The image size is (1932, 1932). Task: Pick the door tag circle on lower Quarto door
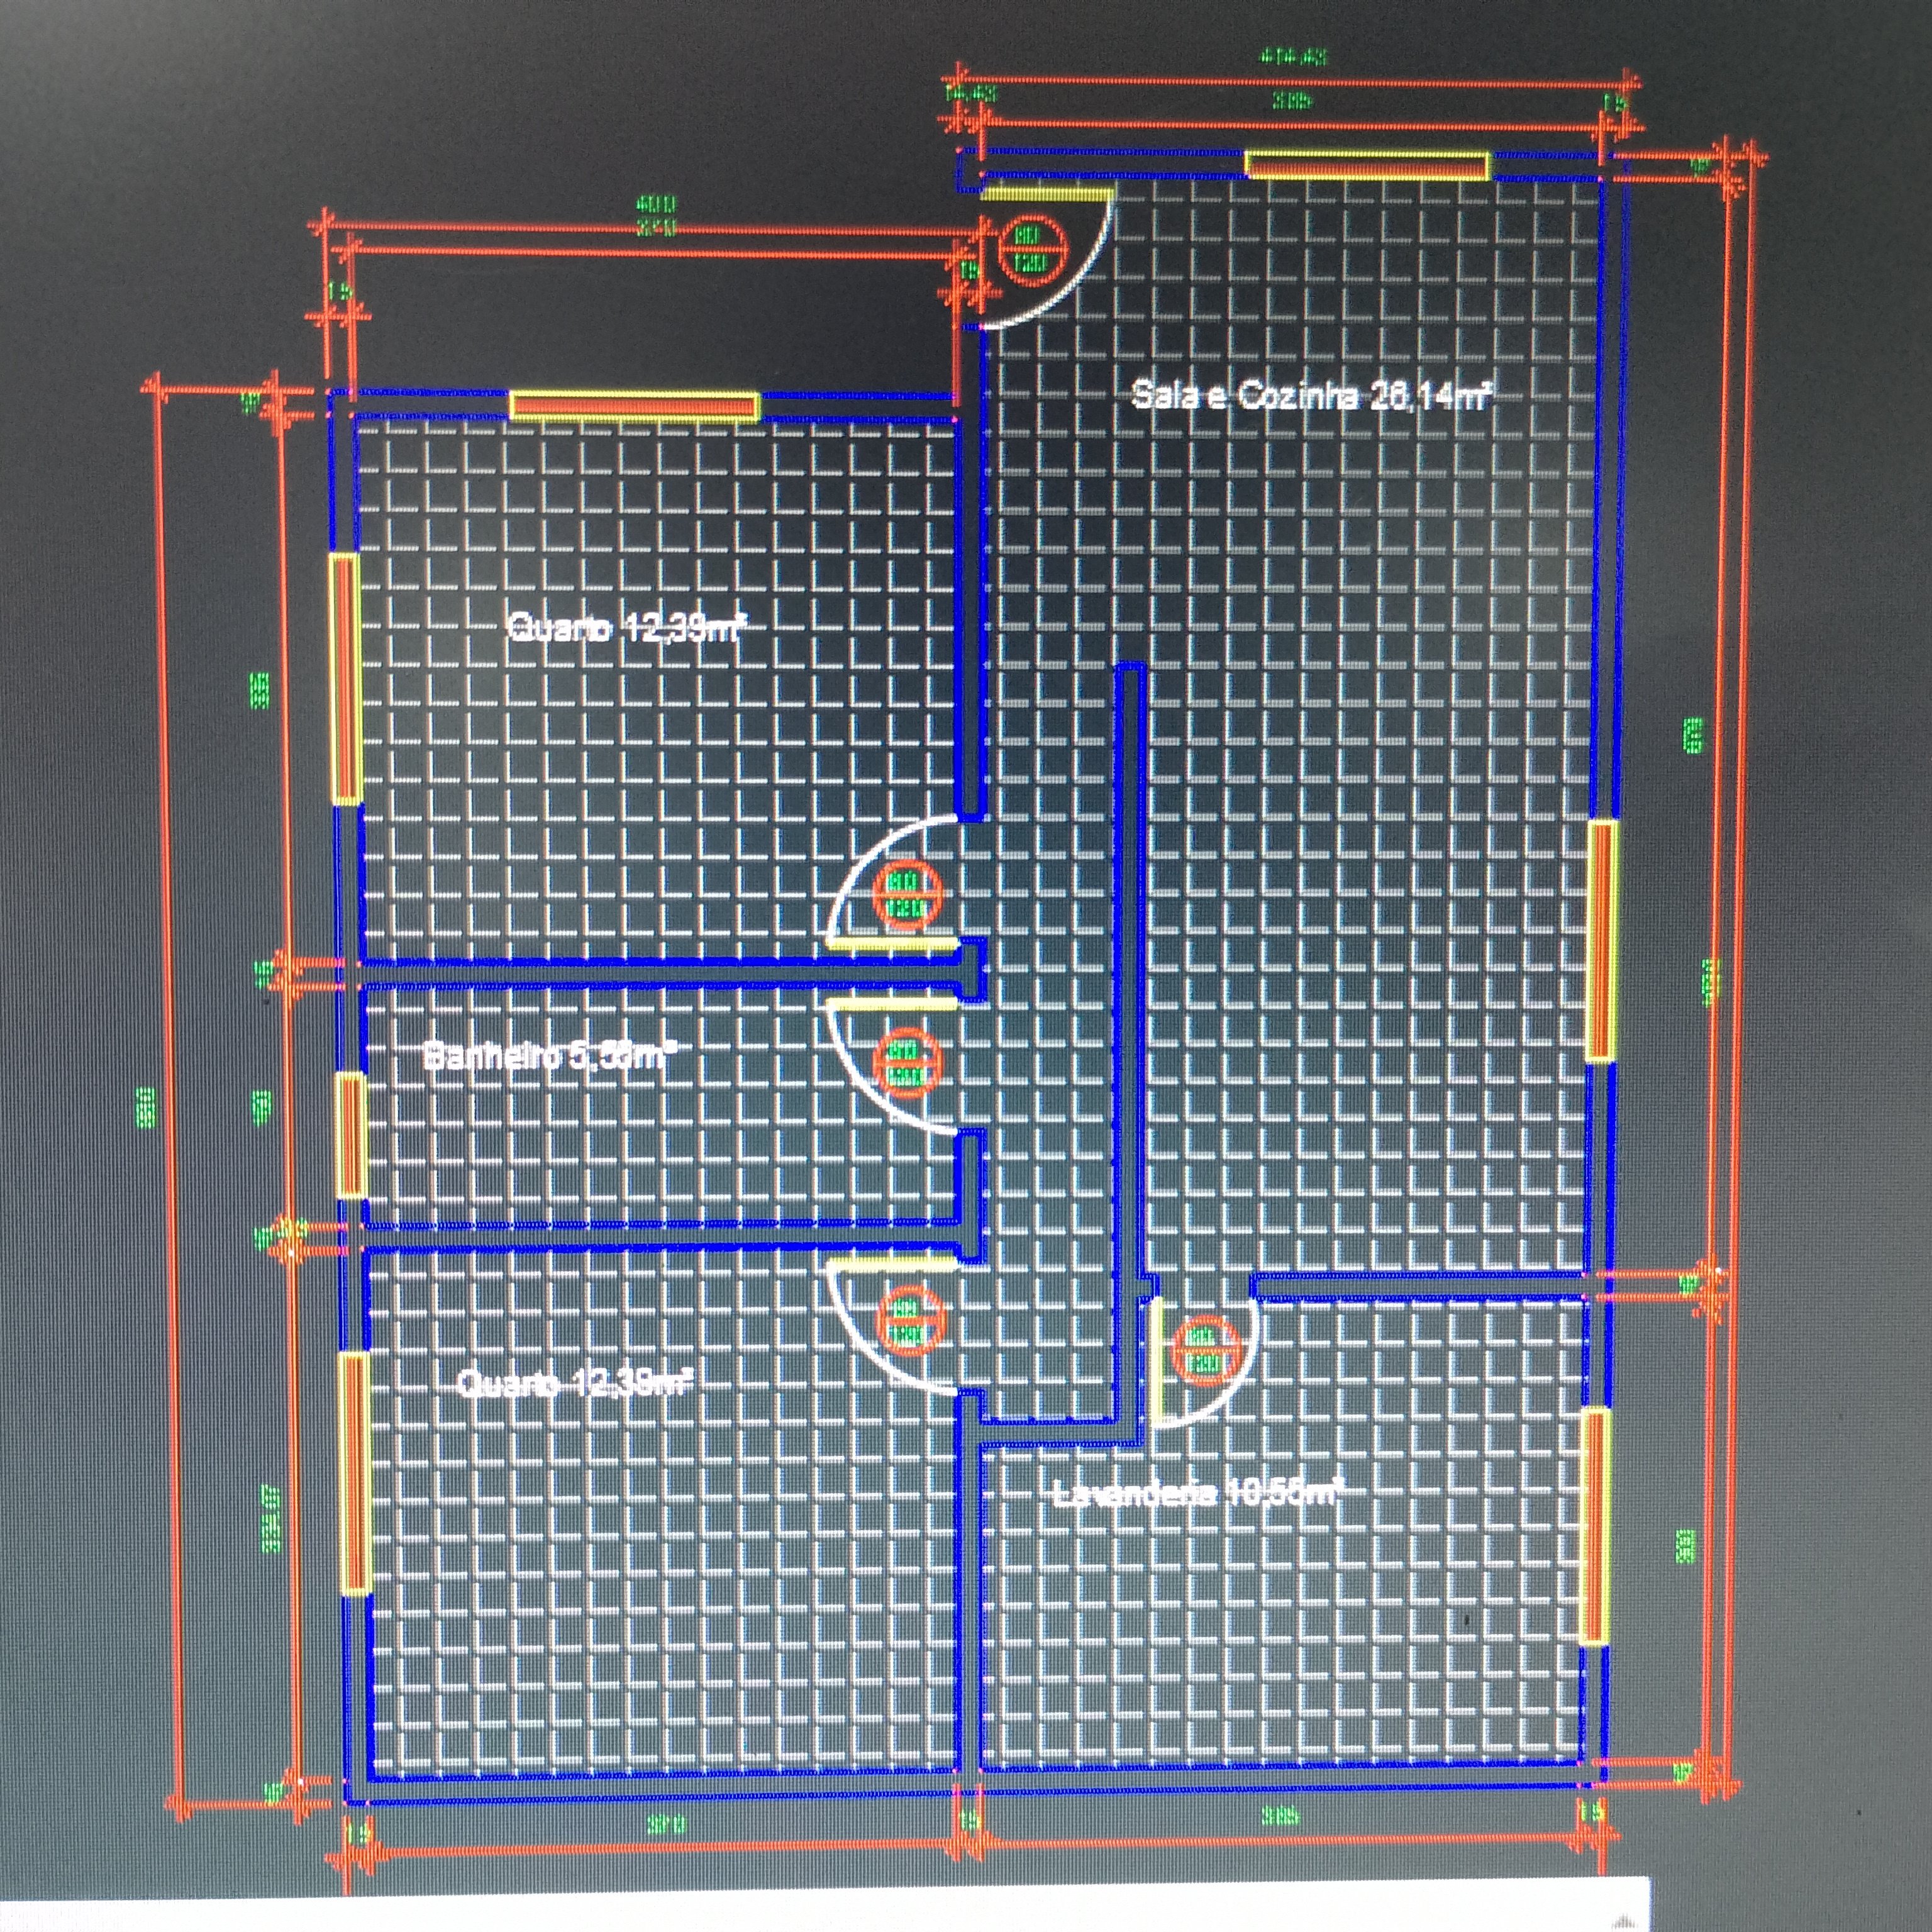[x=909, y=1320]
